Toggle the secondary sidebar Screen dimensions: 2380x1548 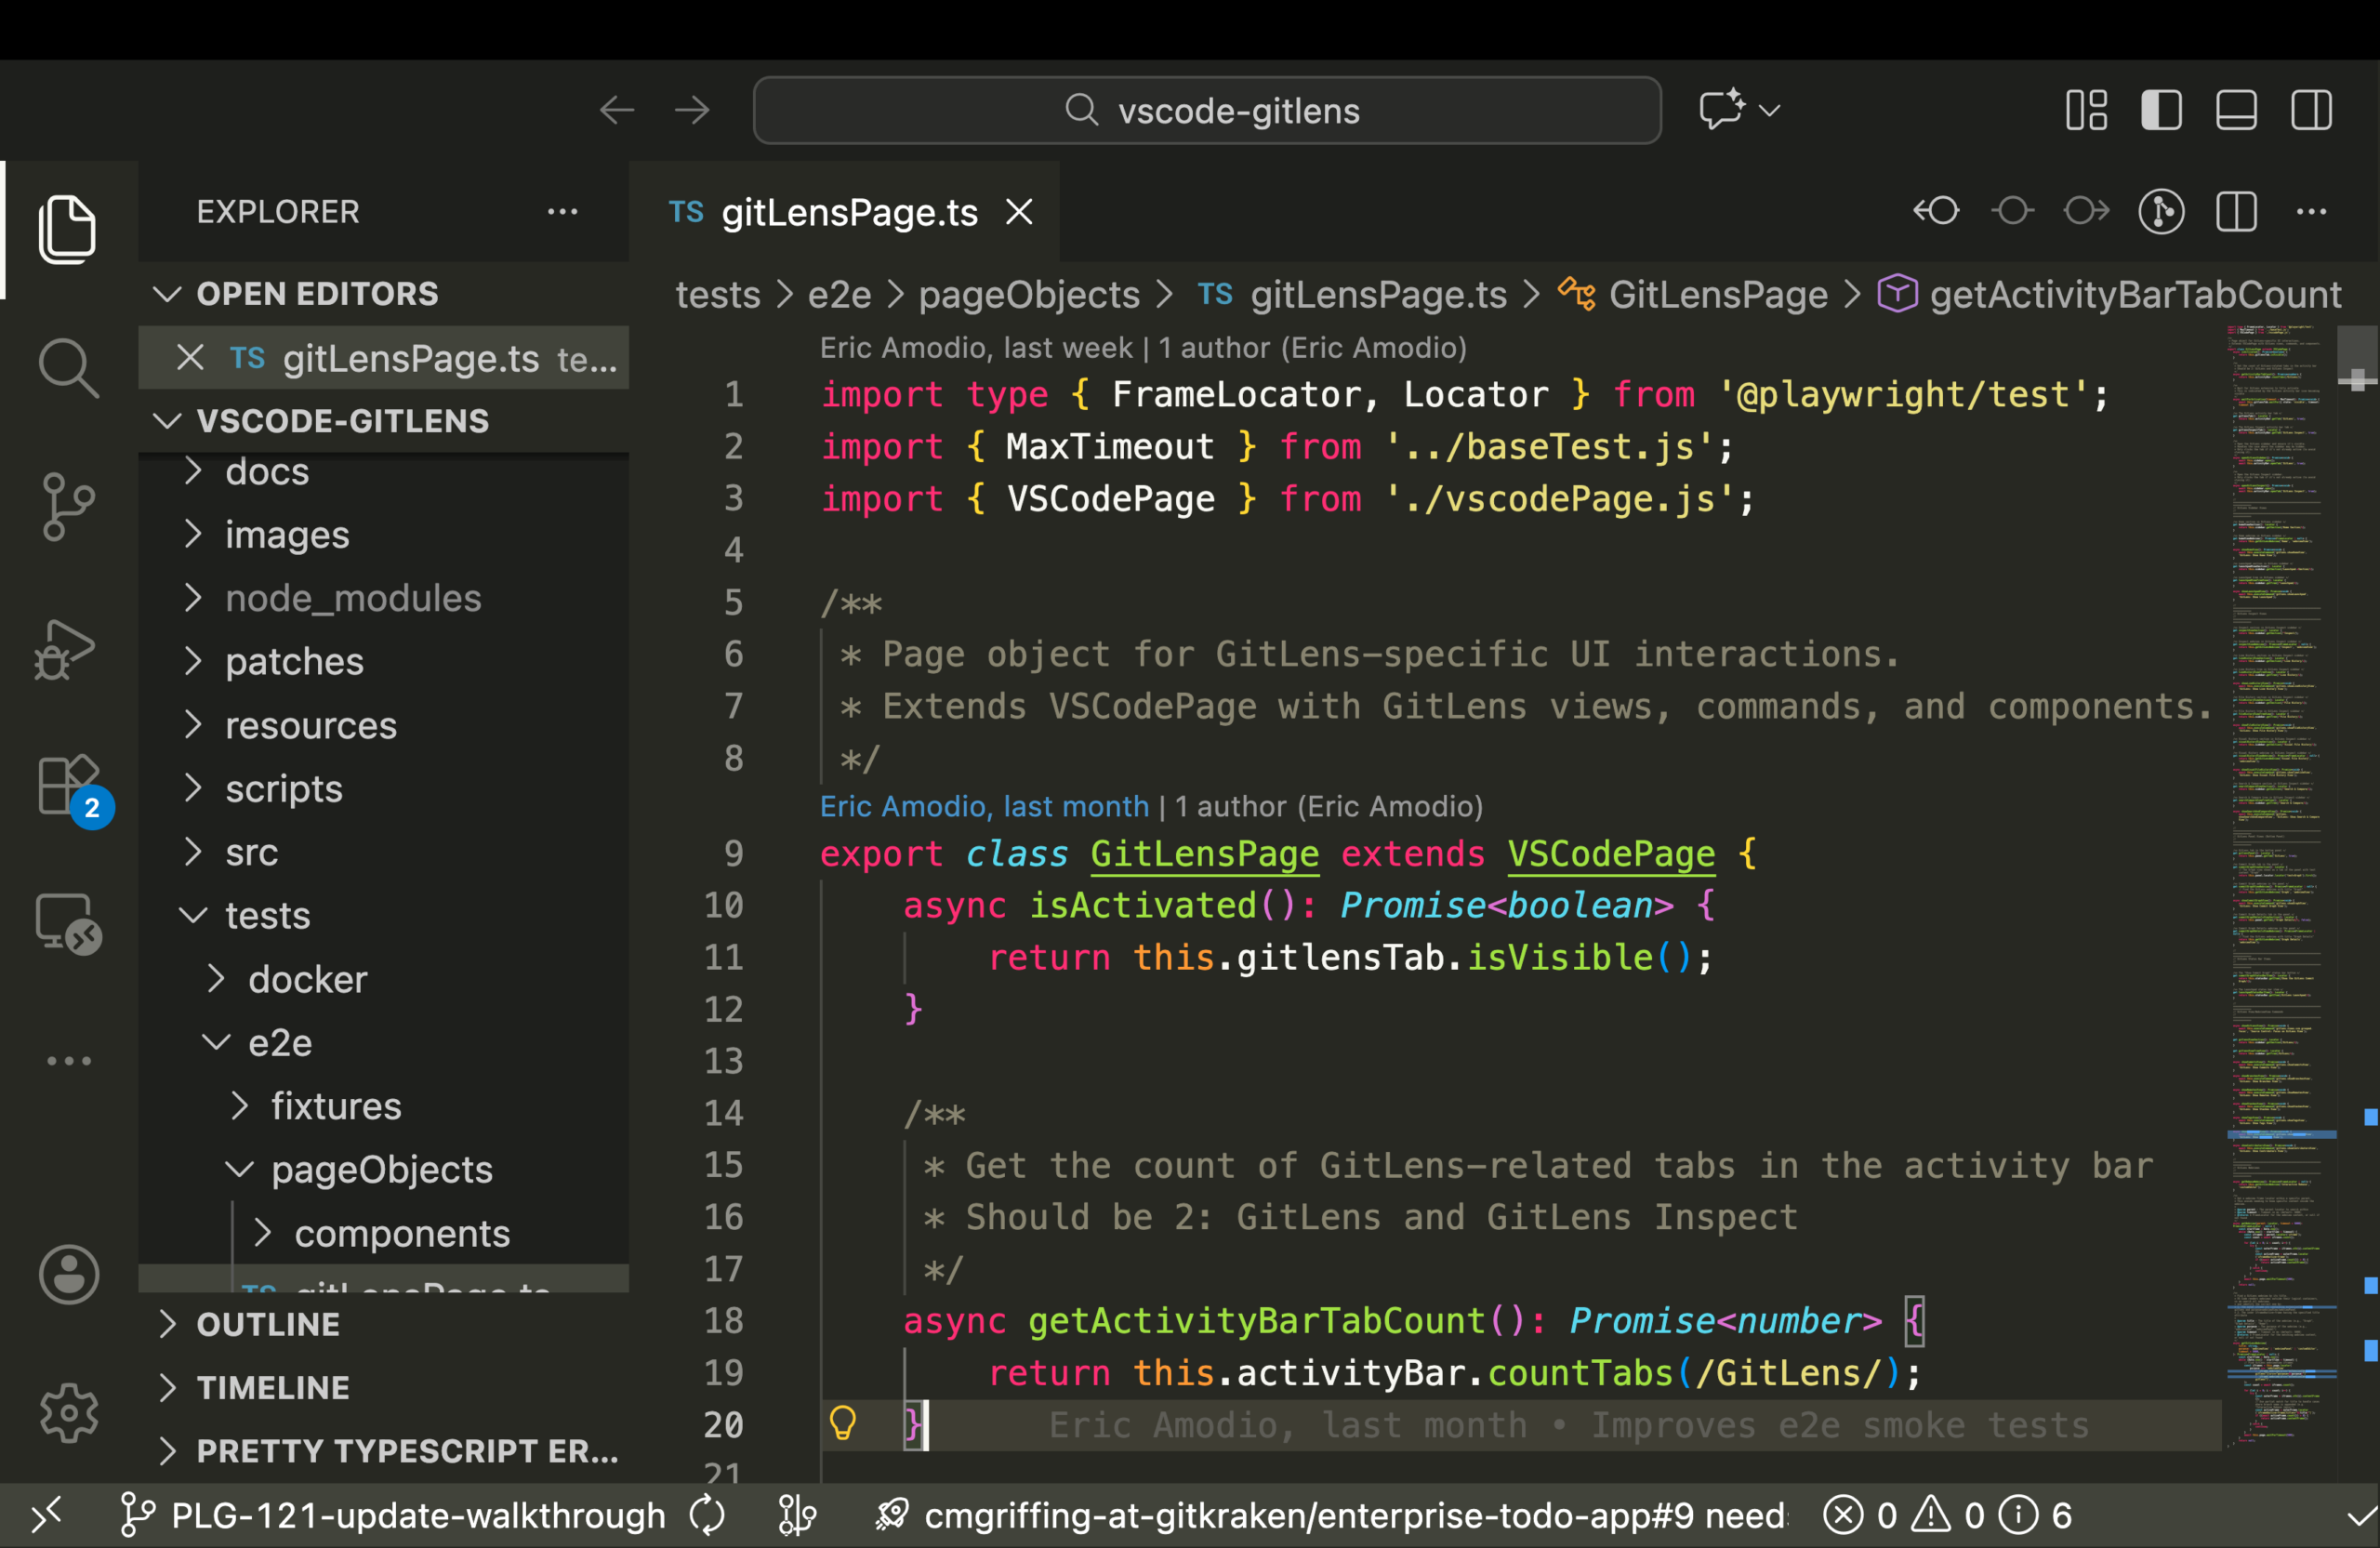point(2311,110)
